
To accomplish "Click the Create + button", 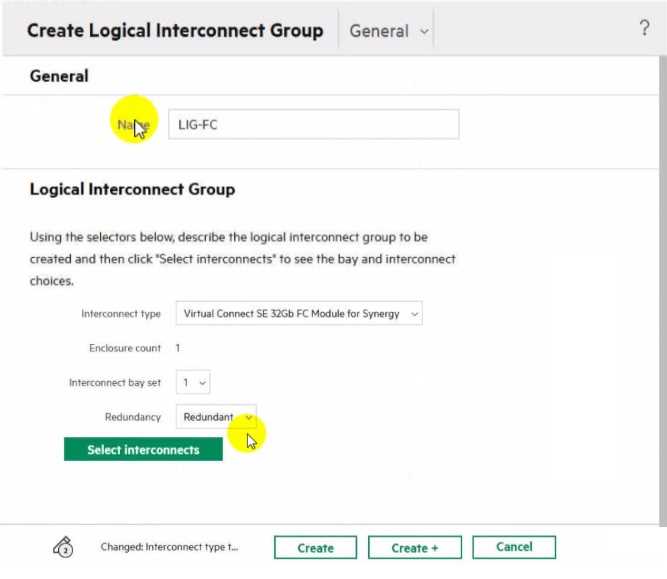I will [x=415, y=548].
